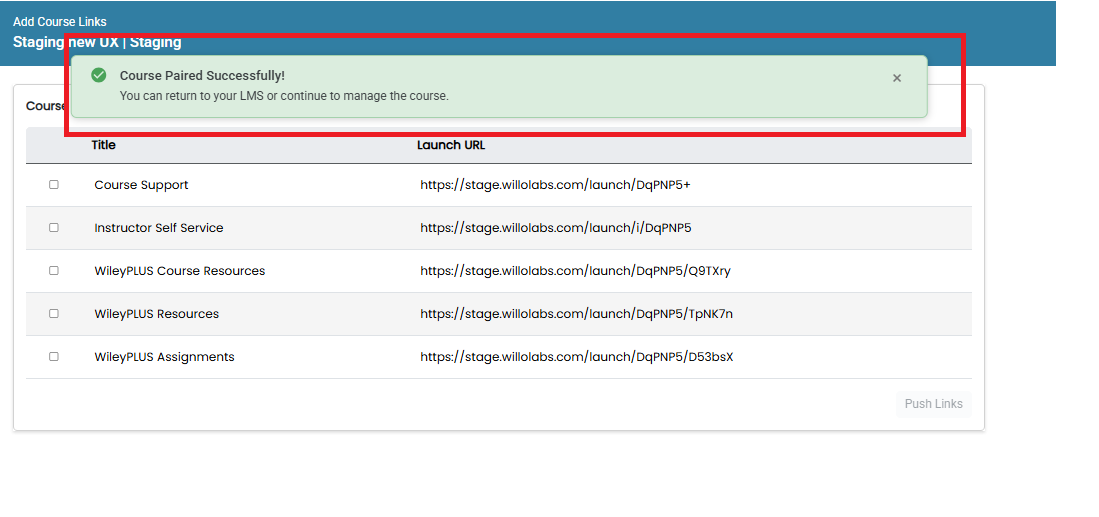Toggle the WileyPLUS Assignments checkbox
Screen dimensions: 1099x517
tap(54, 357)
